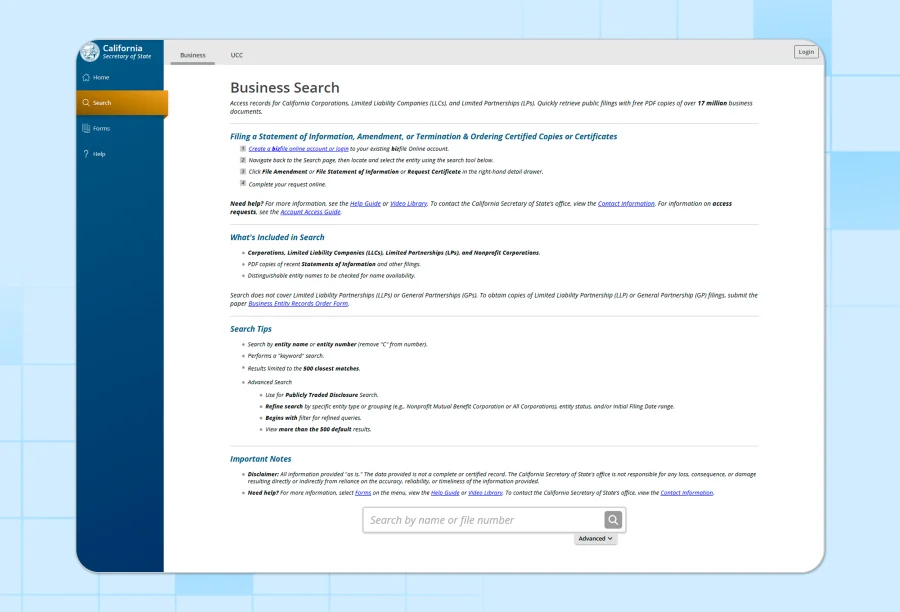
Task: Click Contact Information link under Important Notes
Action: [686, 493]
